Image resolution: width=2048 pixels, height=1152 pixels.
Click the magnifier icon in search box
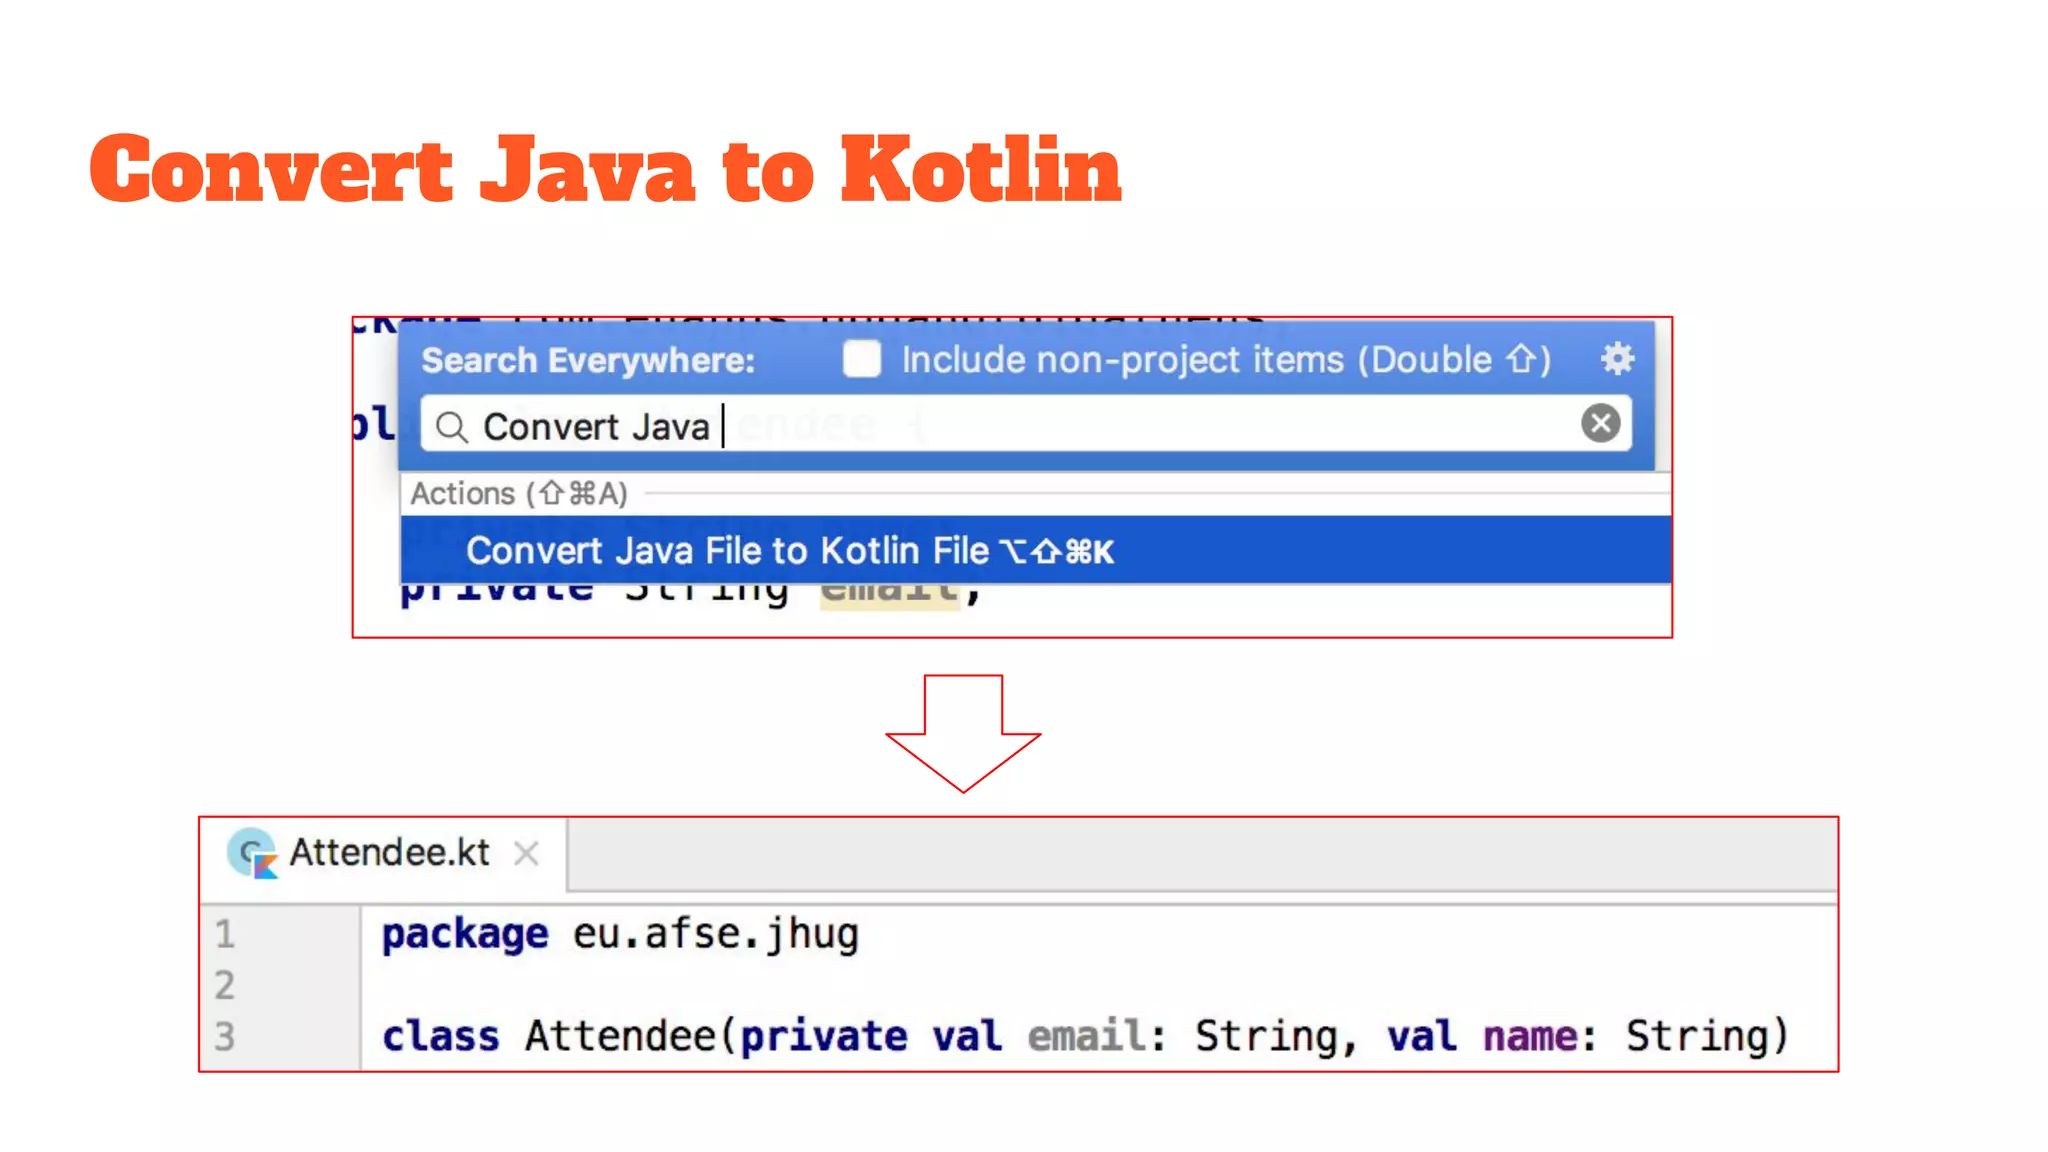[452, 427]
